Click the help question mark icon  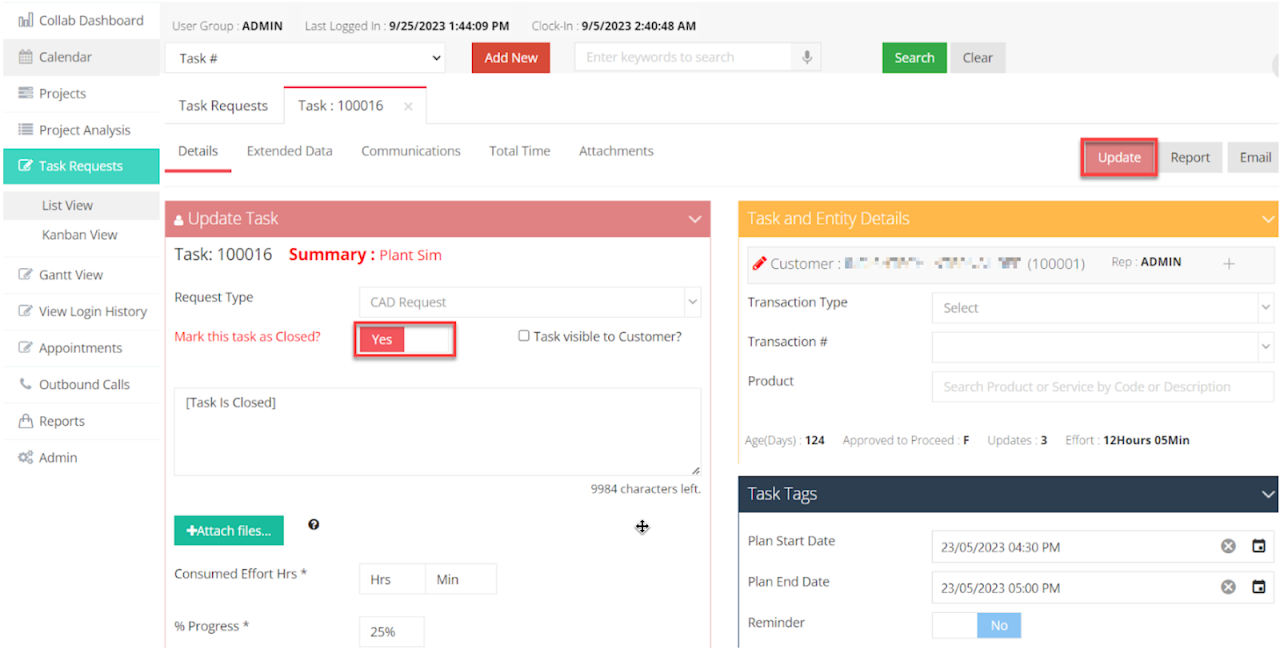pos(314,525)
